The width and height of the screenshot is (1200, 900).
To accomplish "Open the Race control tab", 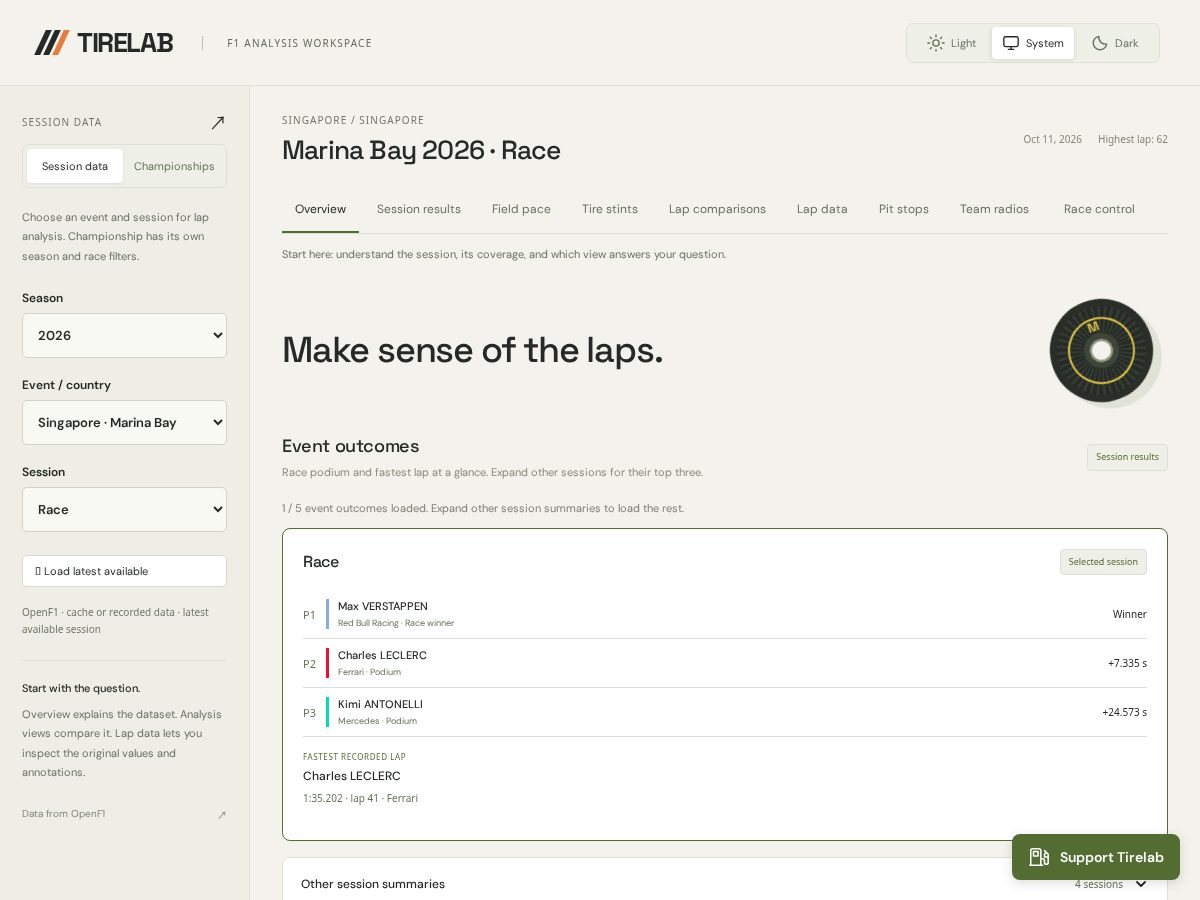I will click(x=1099, y=209).
